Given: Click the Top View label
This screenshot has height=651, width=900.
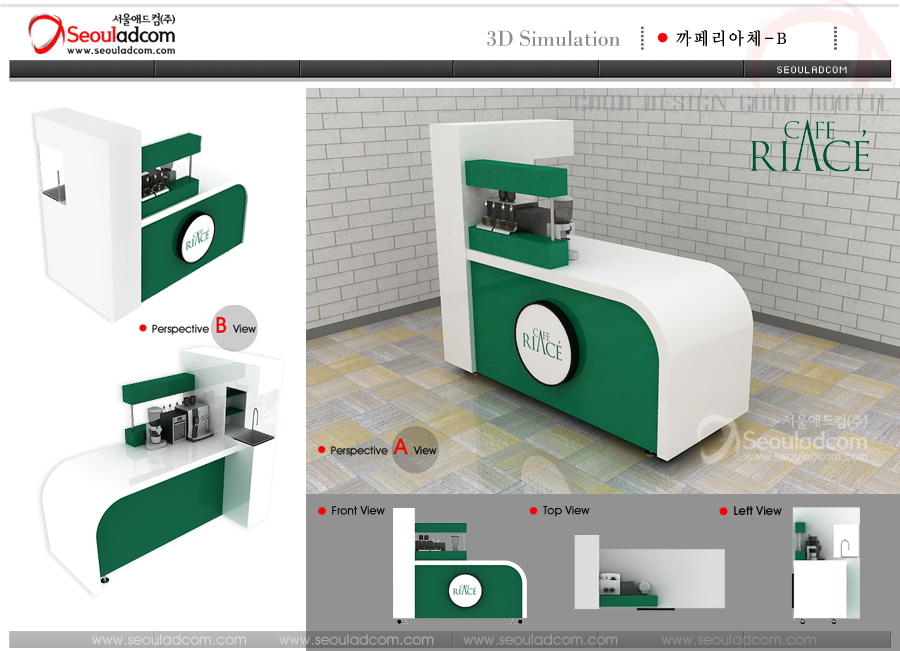Looking at the screenshot, I should [x=566, y=510].
